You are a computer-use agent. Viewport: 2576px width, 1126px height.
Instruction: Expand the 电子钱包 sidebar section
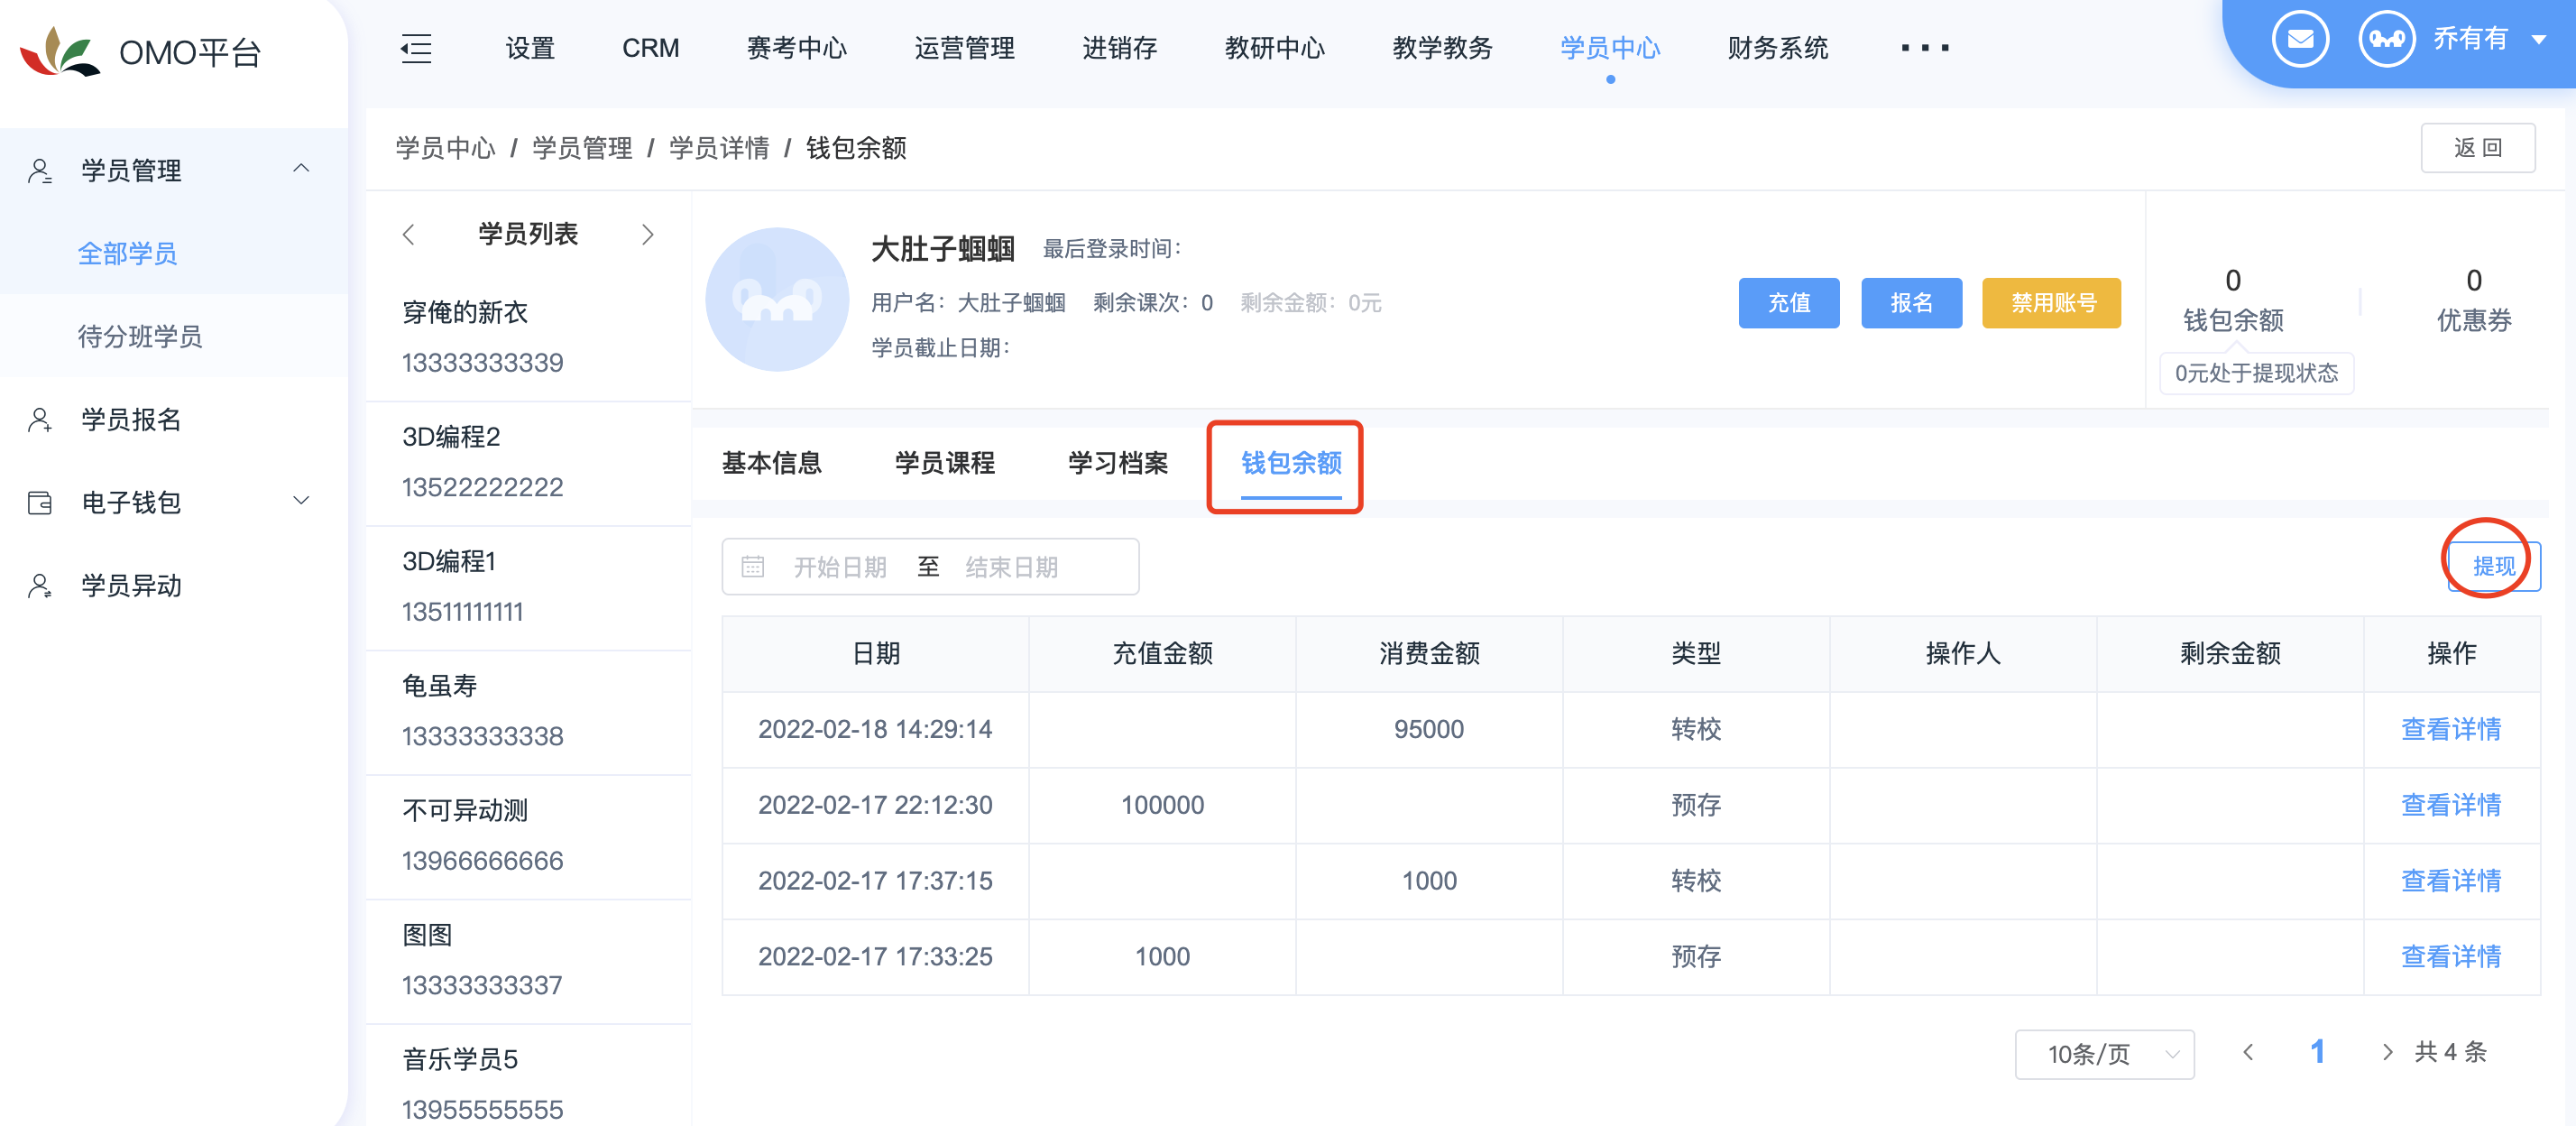click(x=301, y=501)
